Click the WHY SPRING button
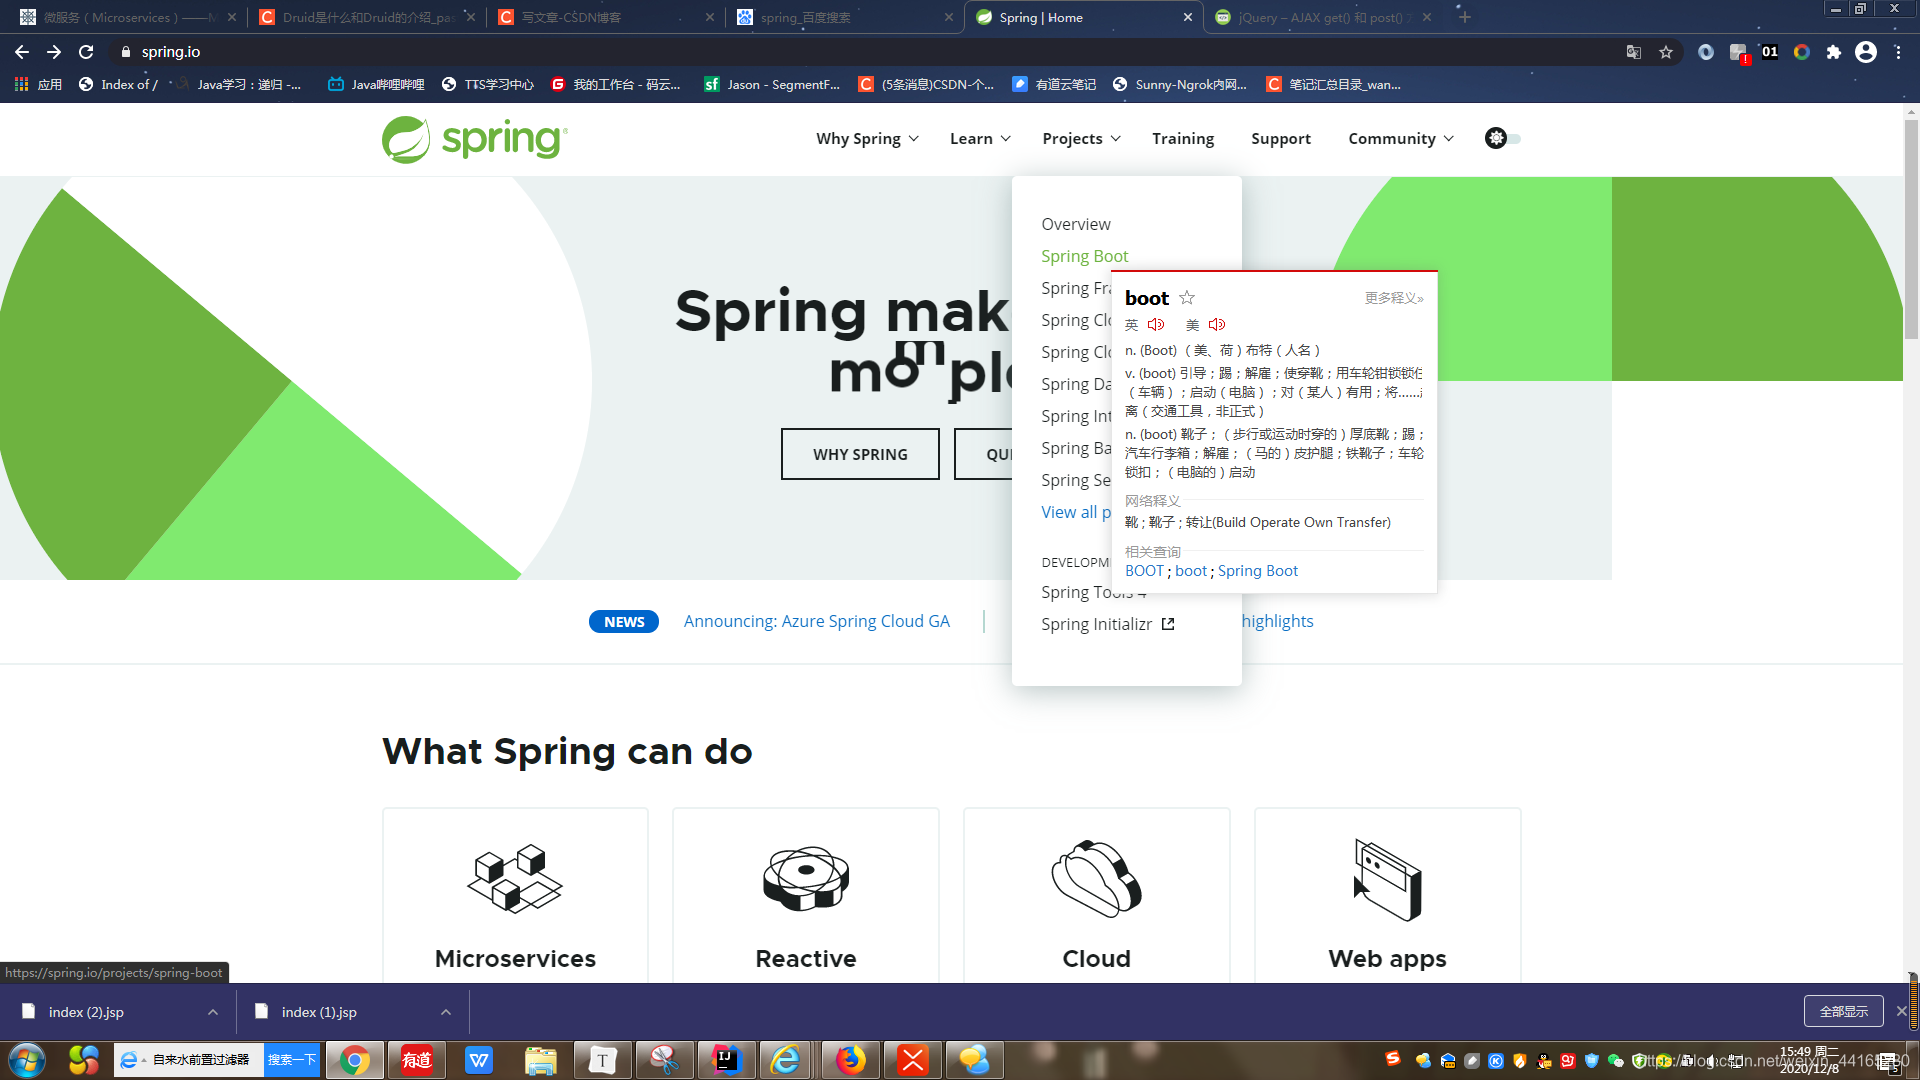The height and width of the screenshot is (1080, 1920). pyautogui.click(x=860, y=454)
